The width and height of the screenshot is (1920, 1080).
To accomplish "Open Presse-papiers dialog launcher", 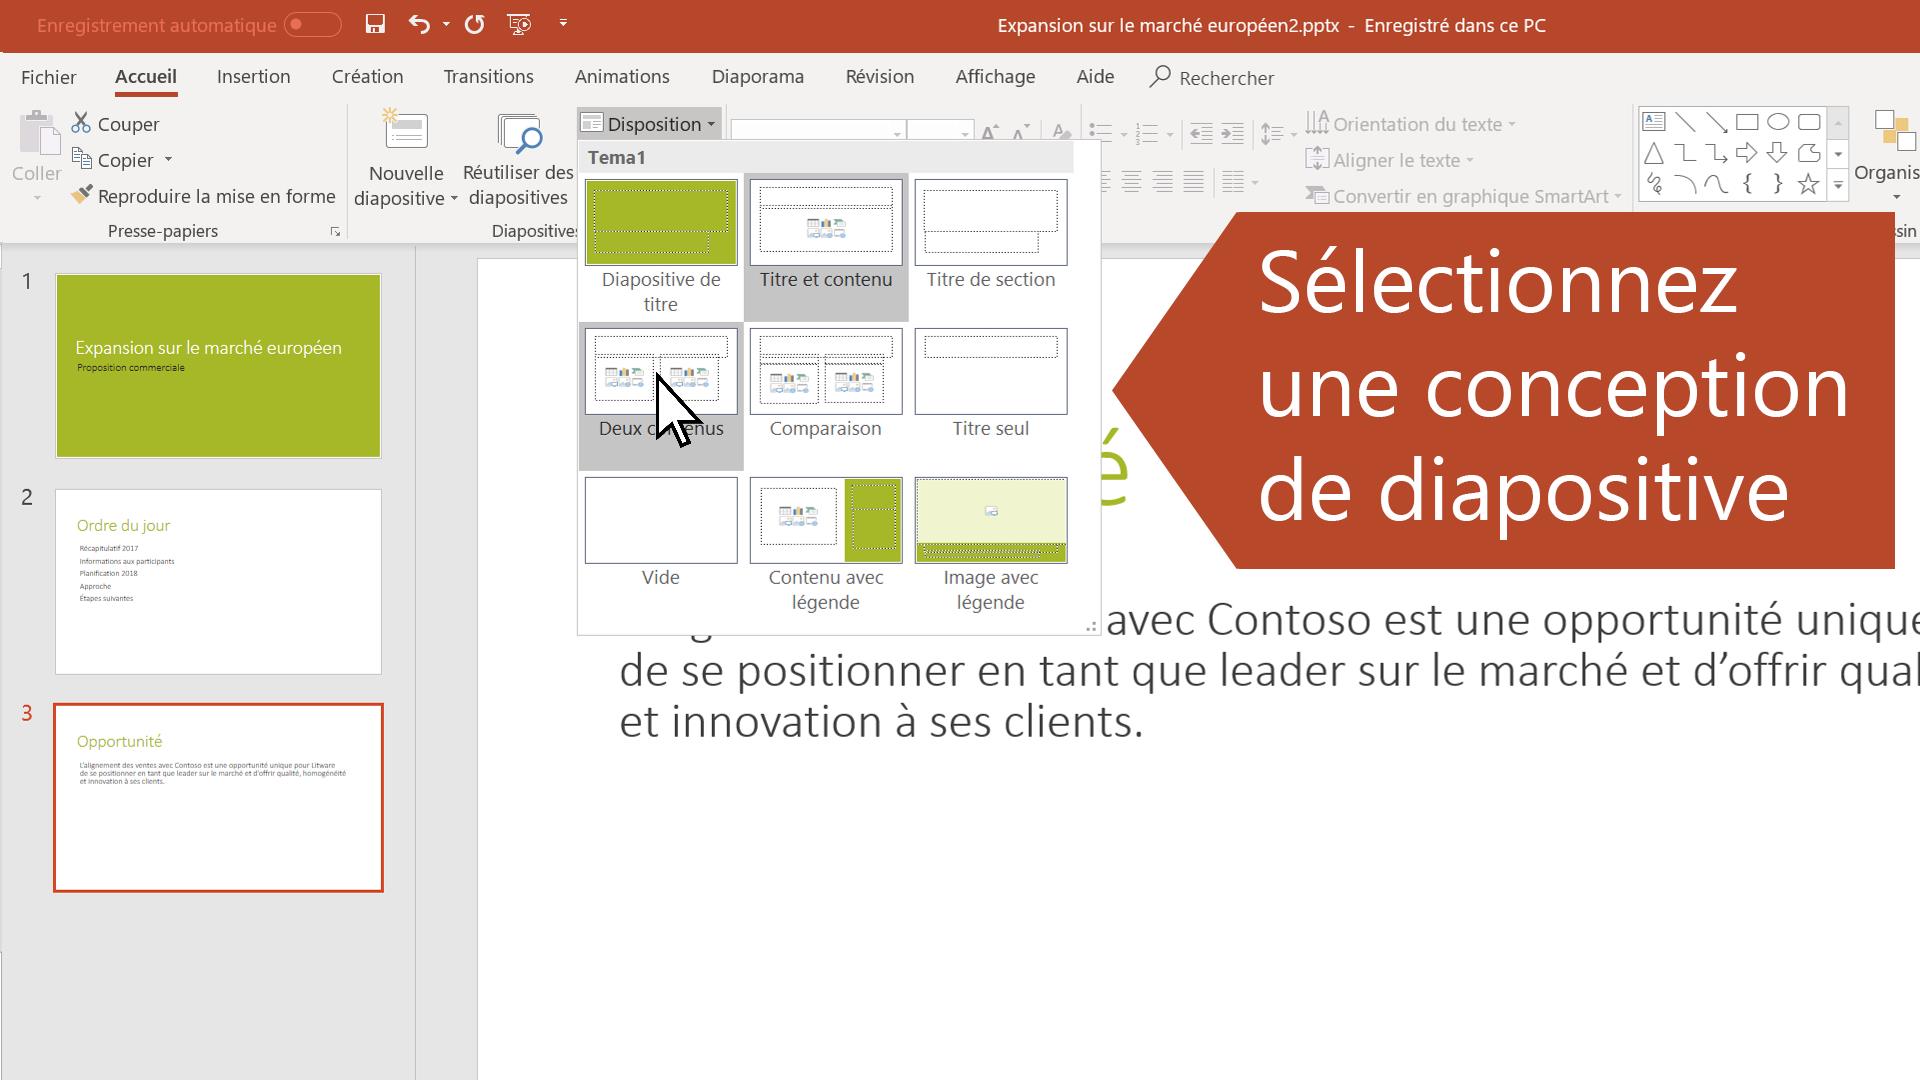I will coord(335,232).
